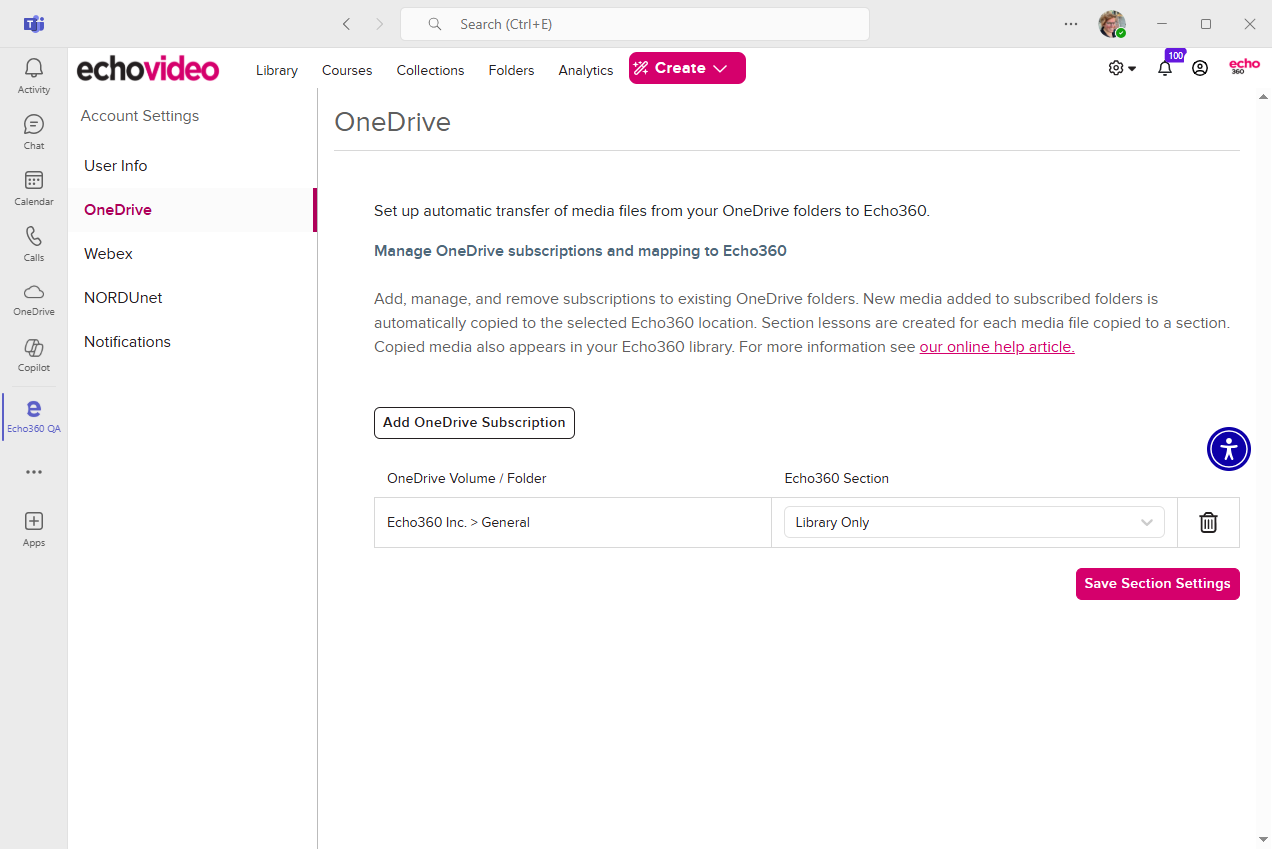
Task: Go back with the navigation arrow
Action: (x=346, y=24)
